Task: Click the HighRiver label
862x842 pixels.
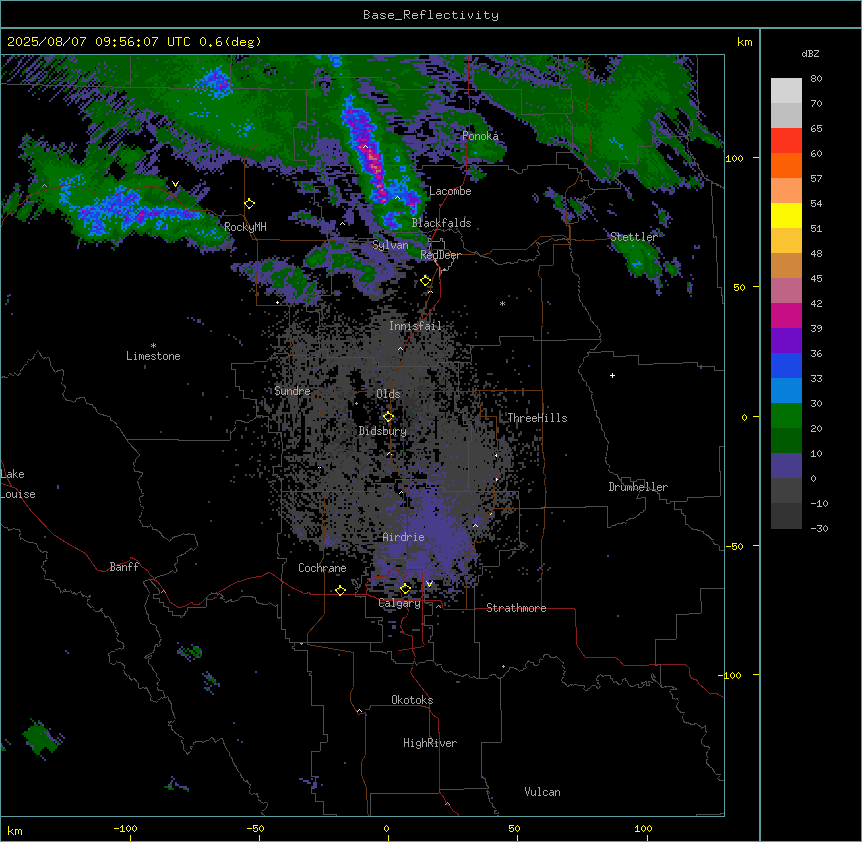Action: click(x=430, y=743)
